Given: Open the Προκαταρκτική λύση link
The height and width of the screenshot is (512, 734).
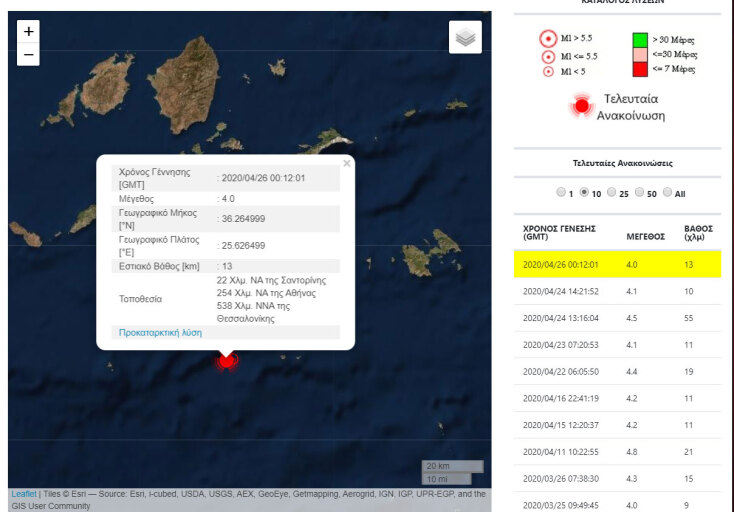Looking at the screenshot, I should click(x=160, y=332).
